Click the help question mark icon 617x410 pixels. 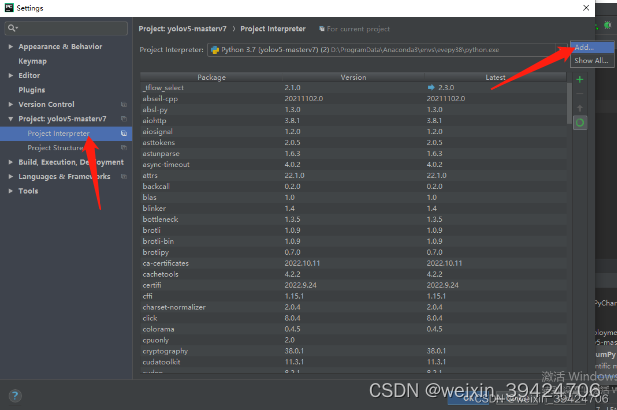click(15, 395)
